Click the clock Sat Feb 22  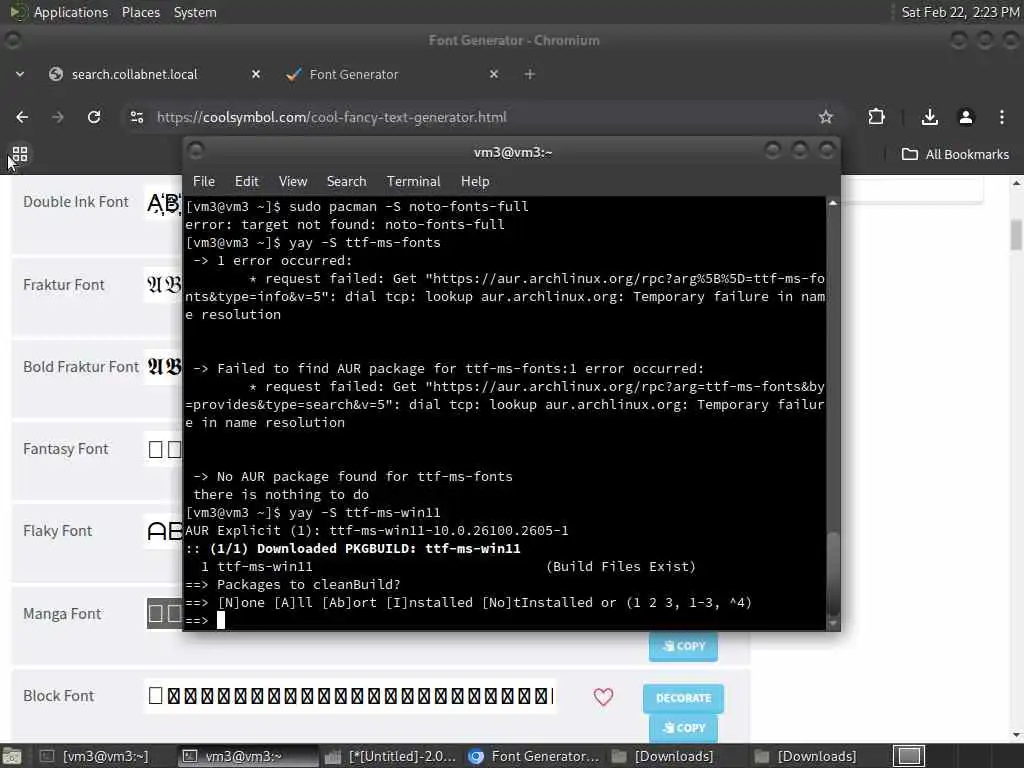coord(959,12)
